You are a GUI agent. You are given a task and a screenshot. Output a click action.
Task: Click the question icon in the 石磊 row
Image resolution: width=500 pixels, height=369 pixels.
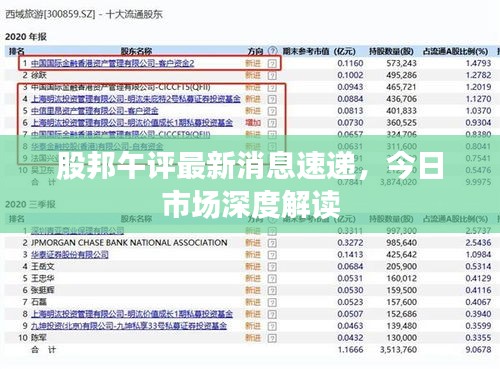272,303
